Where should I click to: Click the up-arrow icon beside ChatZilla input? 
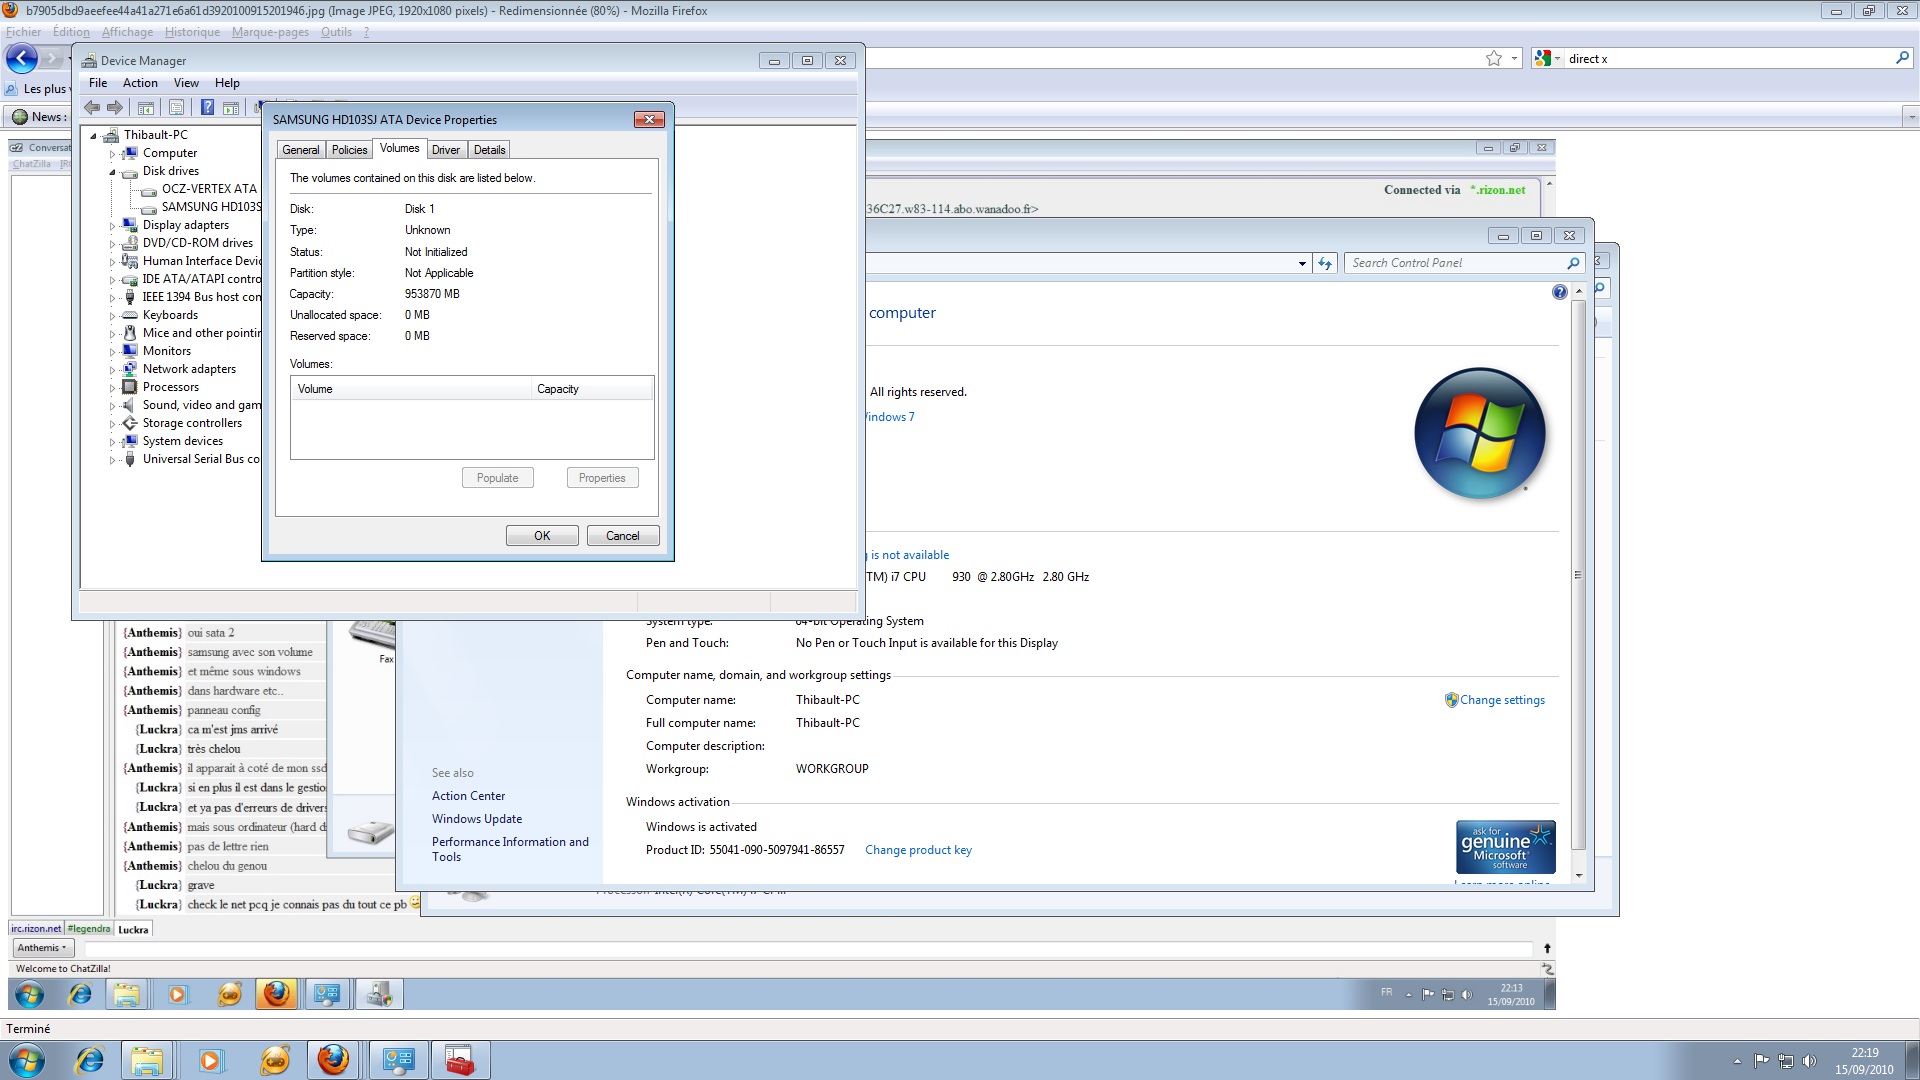[1547, 948]
